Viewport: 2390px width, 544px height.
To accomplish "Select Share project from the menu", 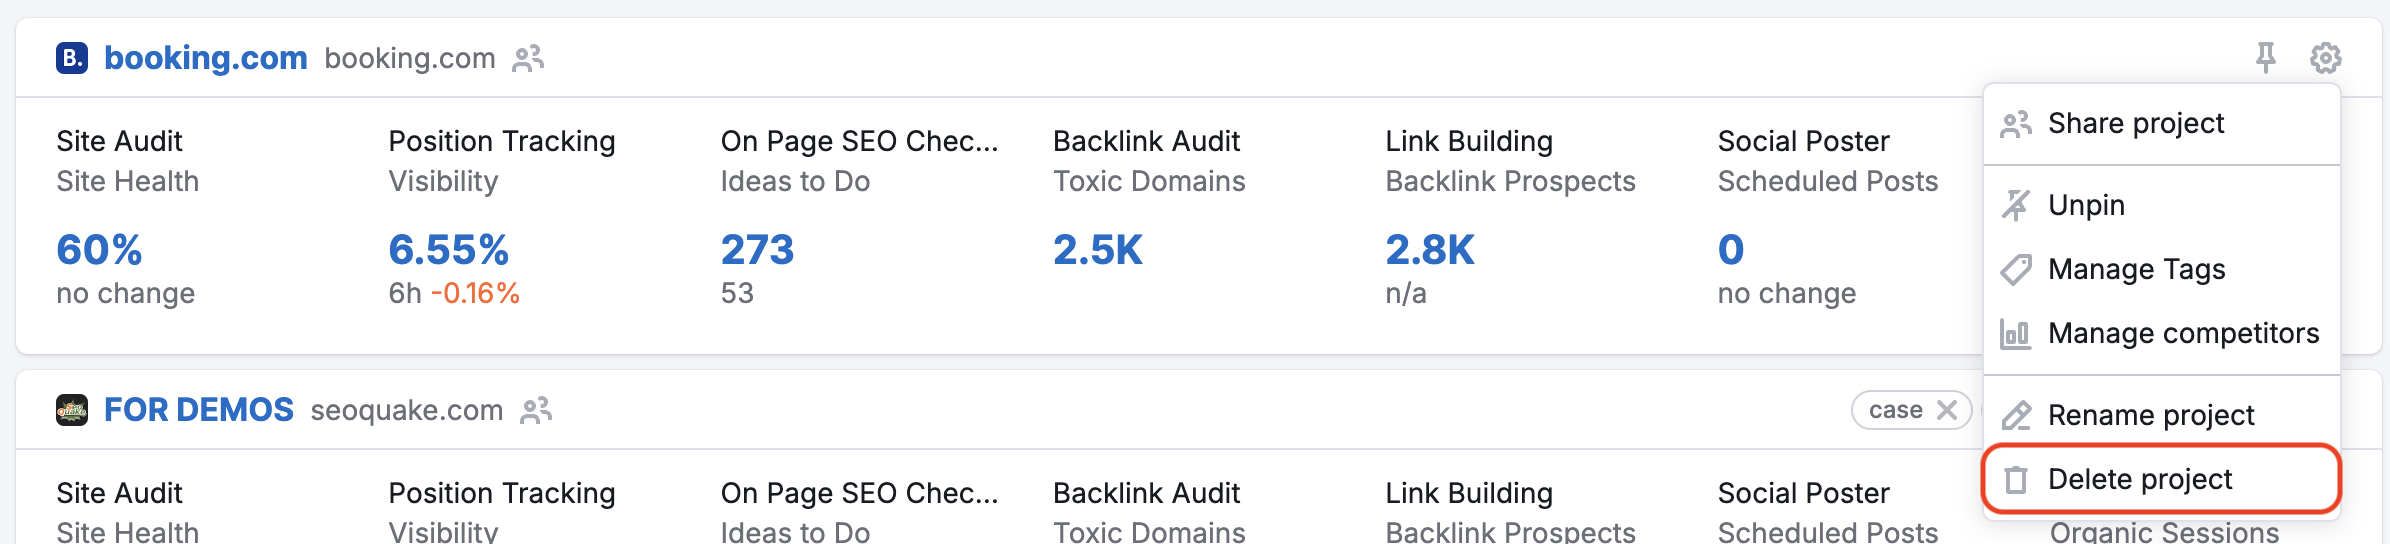I will [2136, 124].
